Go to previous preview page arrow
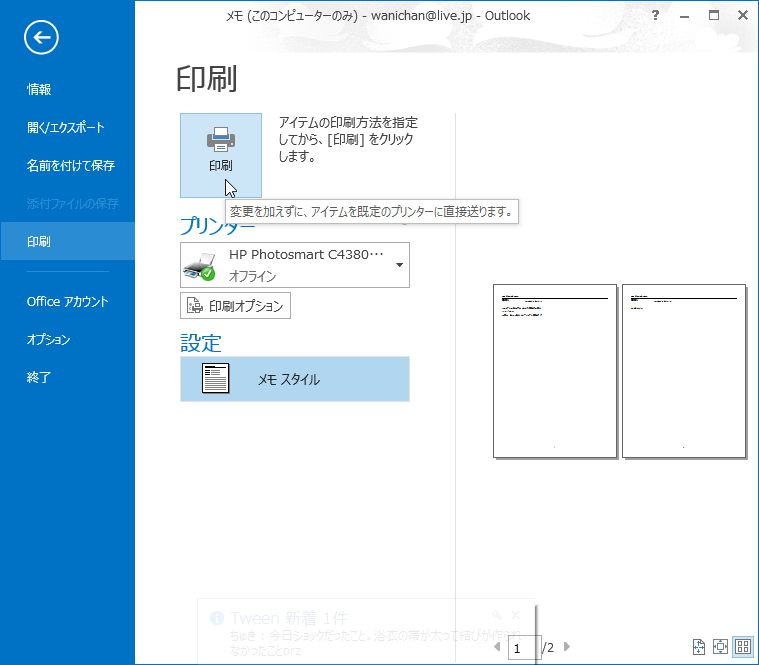 (497, 647)
